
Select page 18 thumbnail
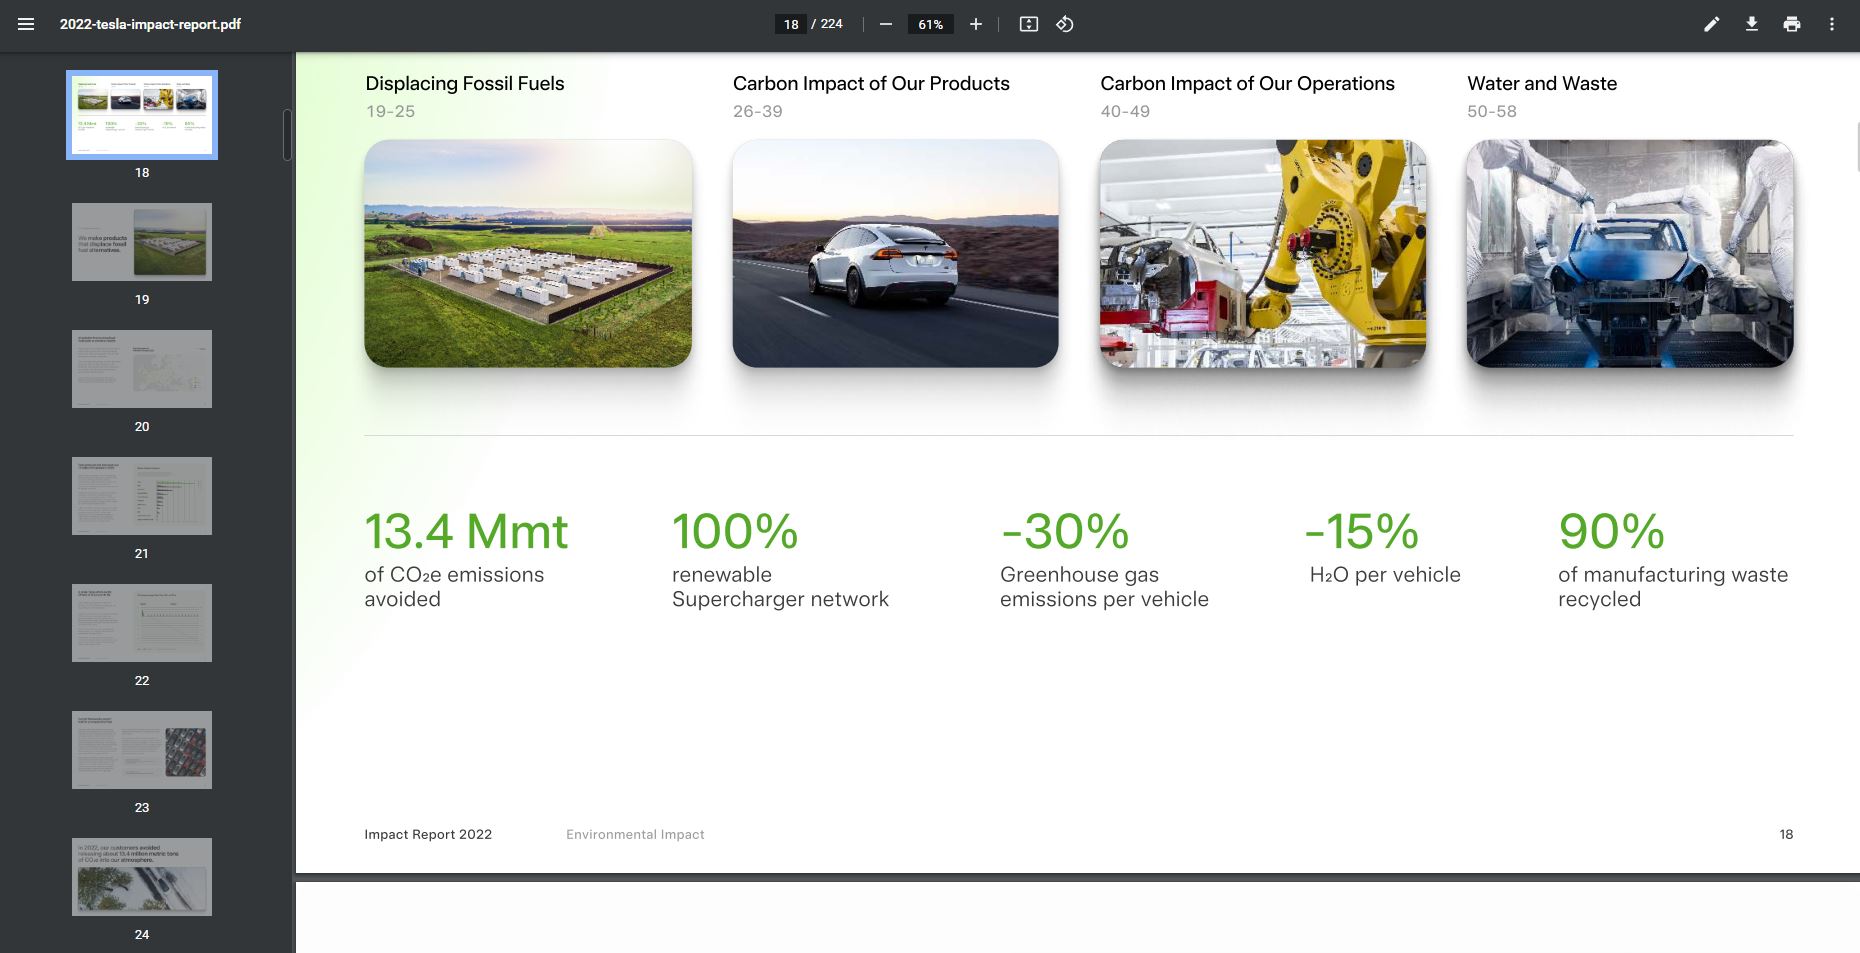(x=142, y=115)
